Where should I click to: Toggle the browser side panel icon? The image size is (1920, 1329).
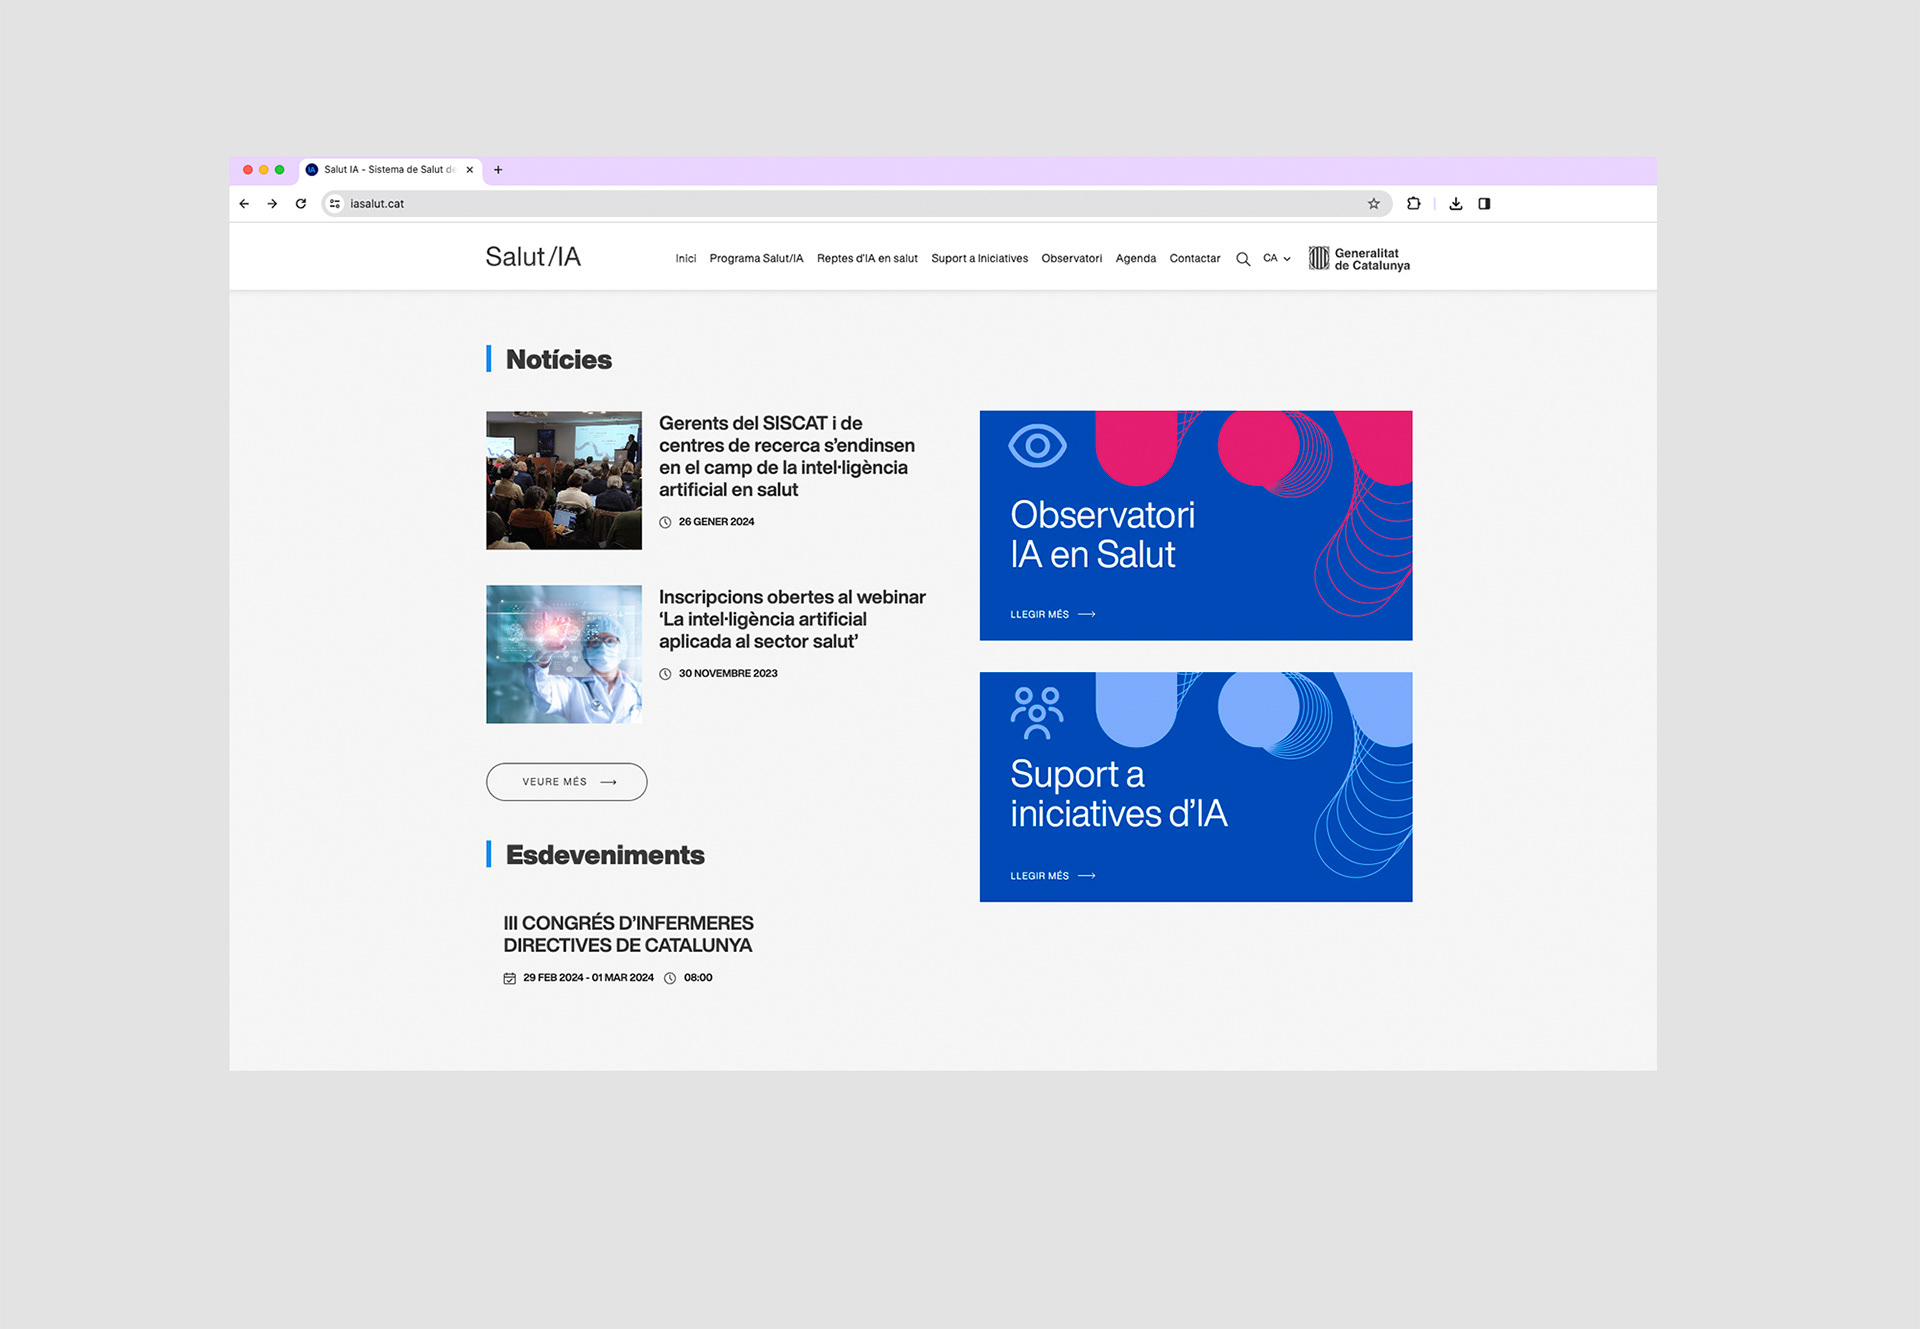coord(1484,204)
